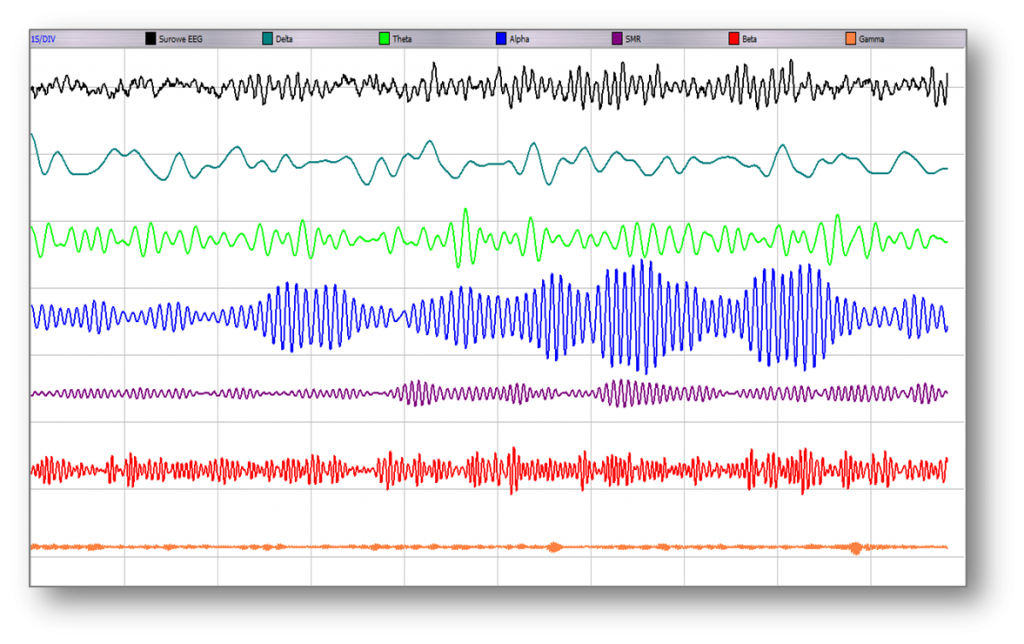
Task: Select the purple SMR legend swatch
Action: [617, 39]
